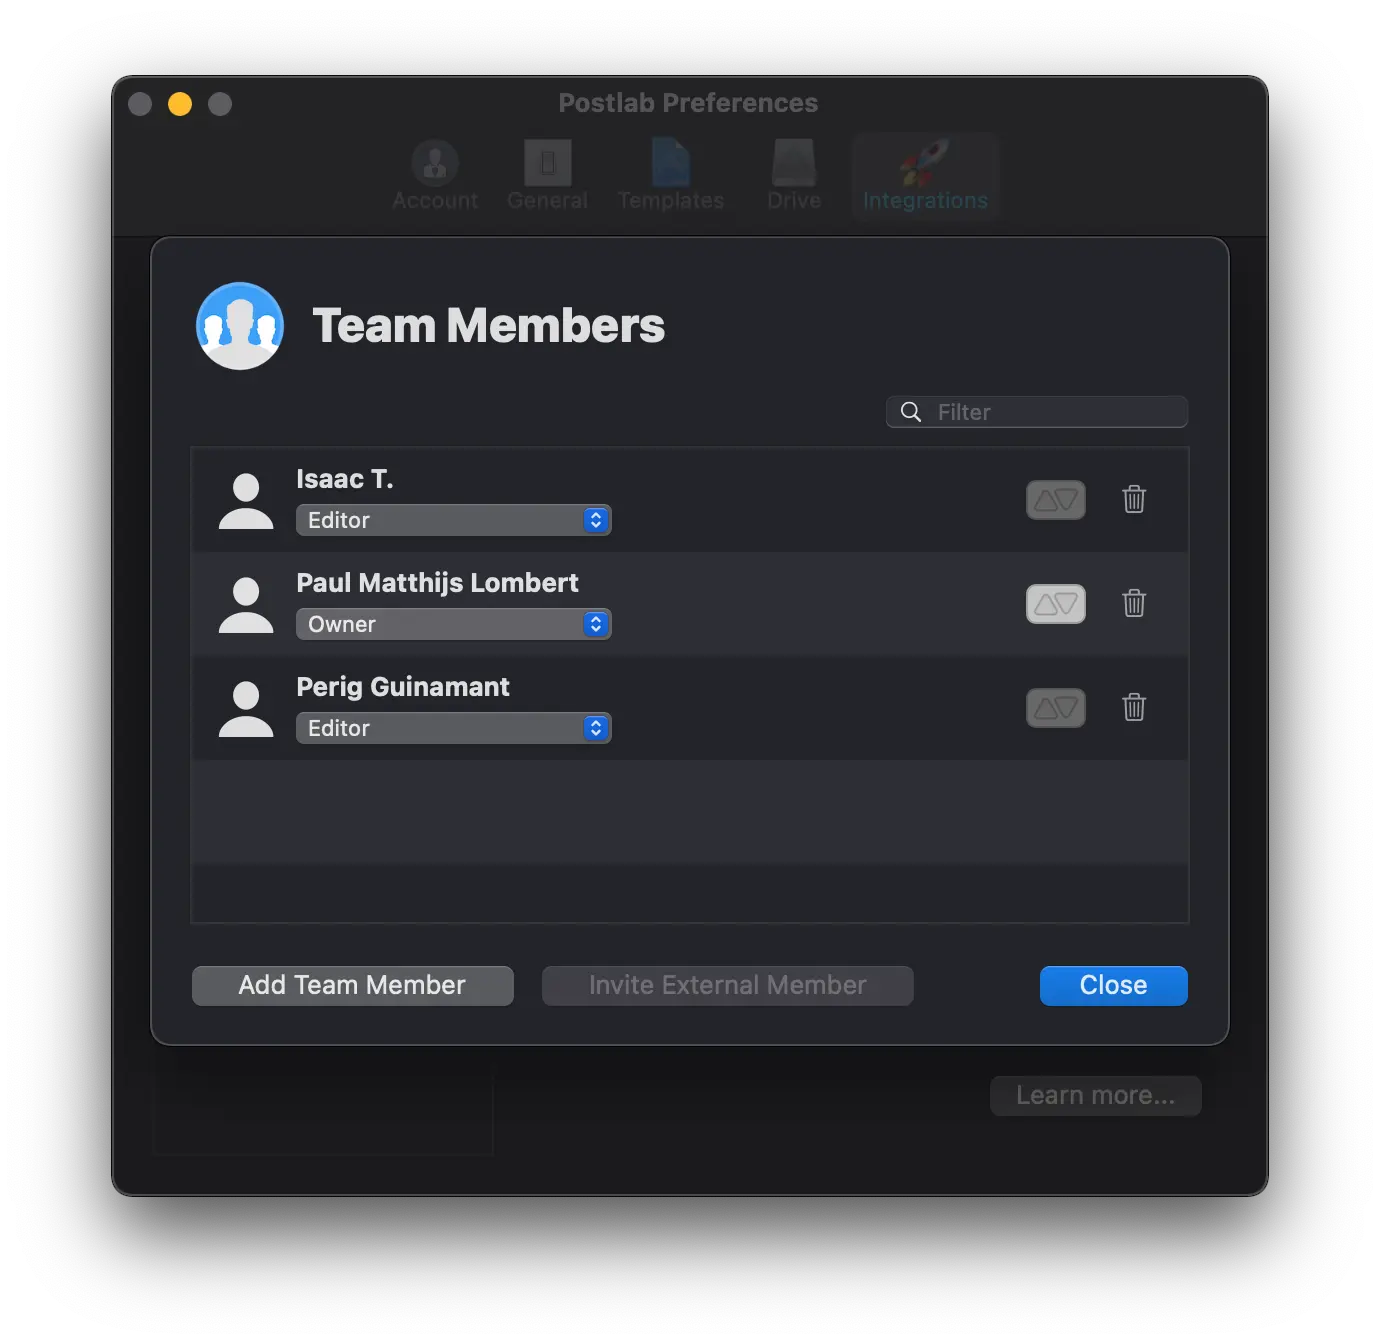Image resolution: width=1380 pixels, height=1344 pixels.
Task: Click Isaac T. avatar icon
Action: pyautogui.click(x=246, y=501)
